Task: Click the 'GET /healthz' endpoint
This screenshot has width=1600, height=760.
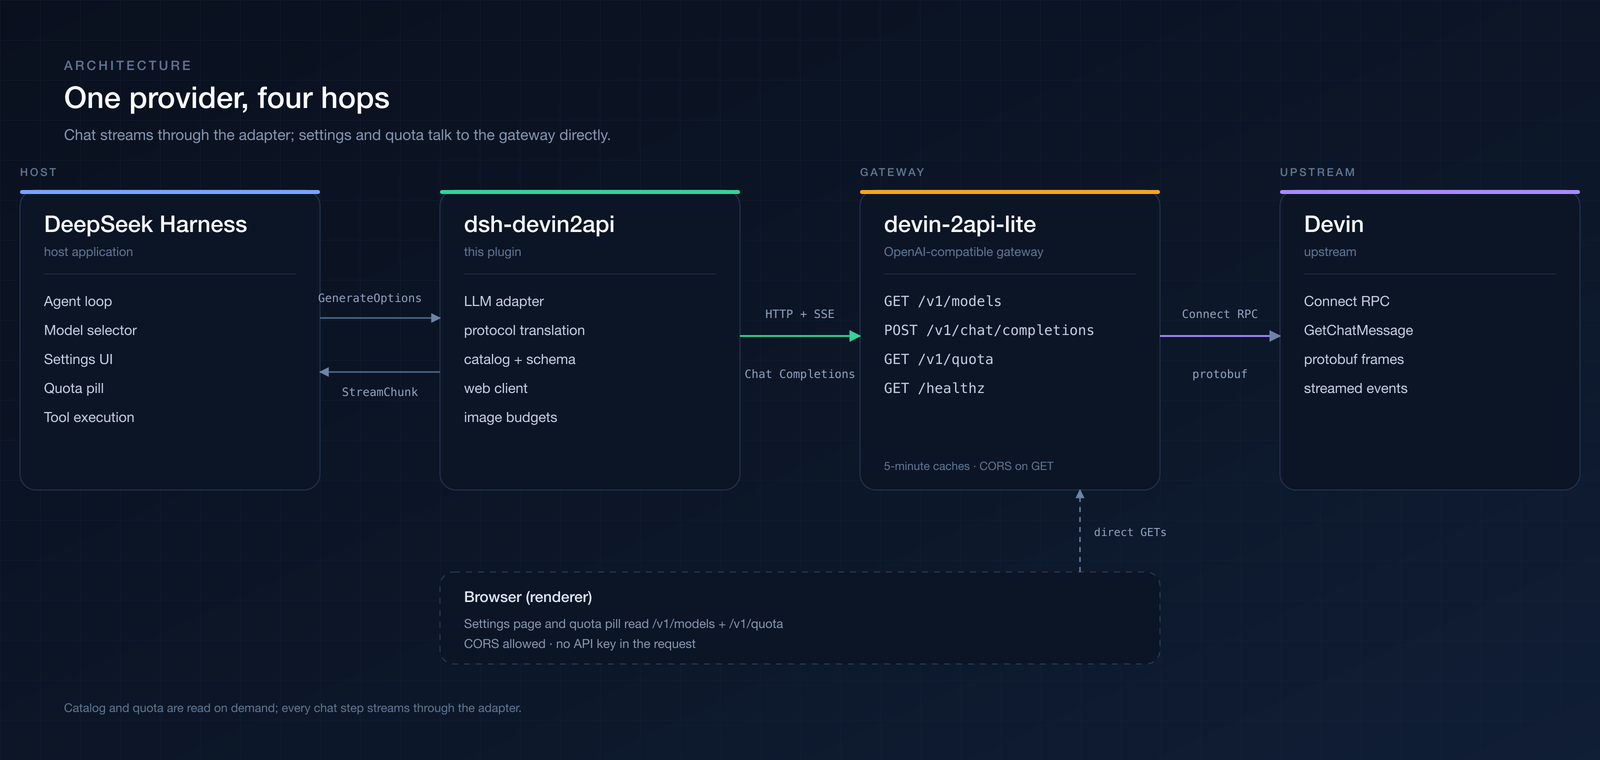Action: pyautogui.click(x=934, y=388)
